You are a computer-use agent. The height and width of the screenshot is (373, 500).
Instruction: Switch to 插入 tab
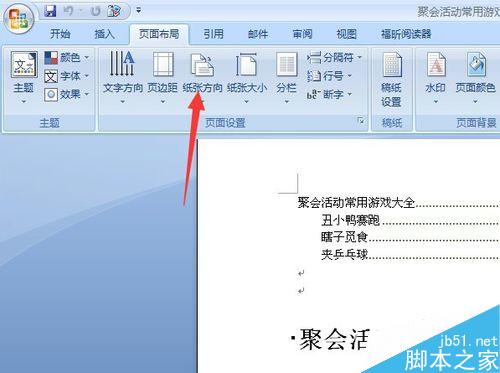[x=104, y=34]
